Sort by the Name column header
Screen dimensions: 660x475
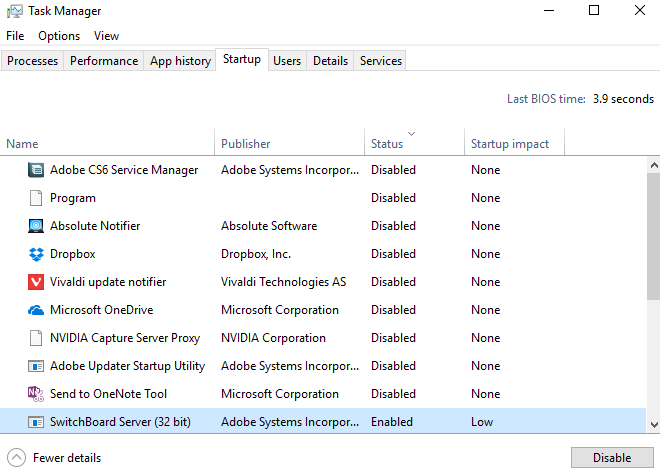point(107,144)
